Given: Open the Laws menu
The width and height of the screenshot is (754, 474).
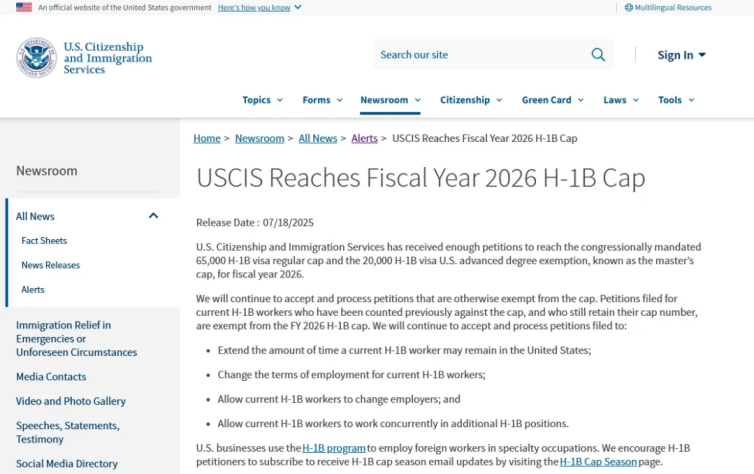Looking at the screenshot, I should [x=621, y=100].
